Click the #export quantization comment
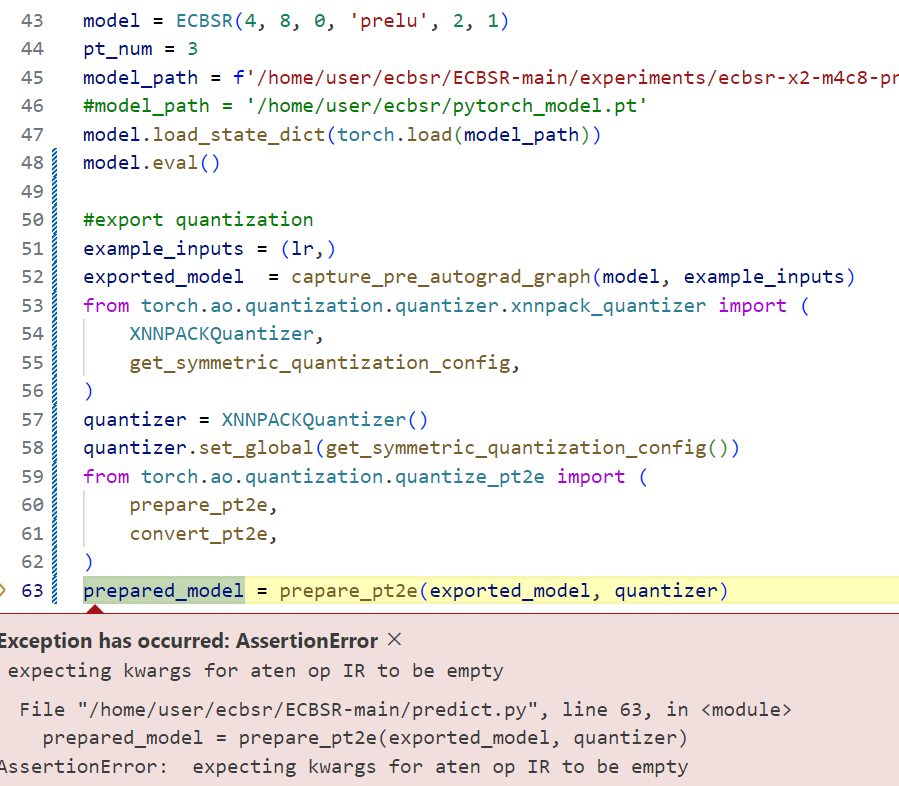Screen dimensions: 899x786 [x=198, y=220]
